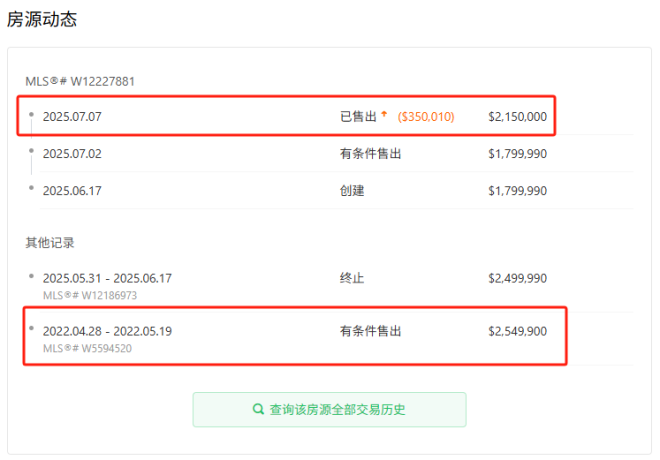Click the 已售出 status label
Screen dimensions: 660x460
coord(358,117)
